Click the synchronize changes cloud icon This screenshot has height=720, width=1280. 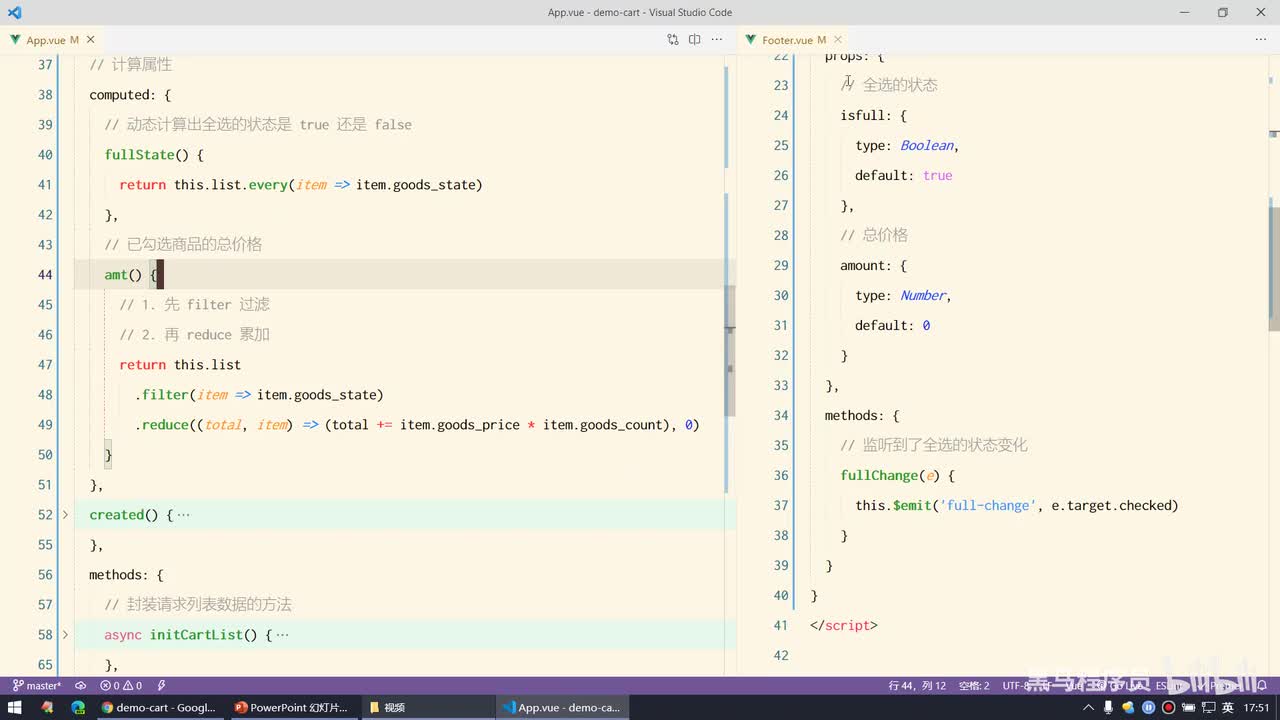(80, 686)
